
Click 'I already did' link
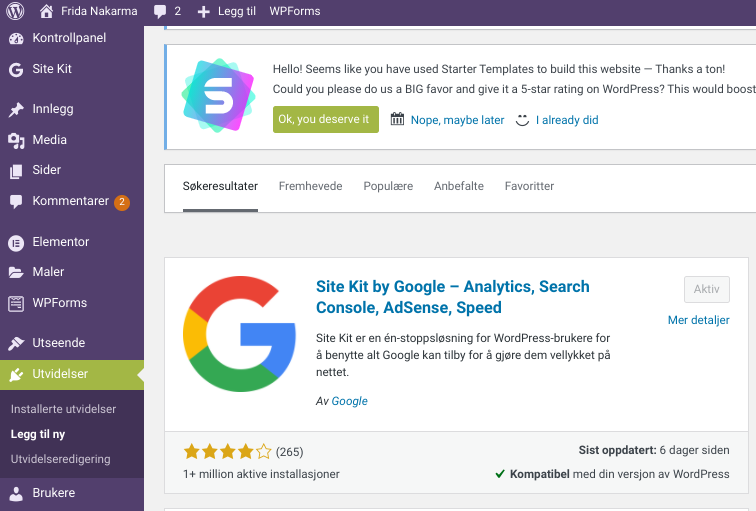click(x=567, y=120)
